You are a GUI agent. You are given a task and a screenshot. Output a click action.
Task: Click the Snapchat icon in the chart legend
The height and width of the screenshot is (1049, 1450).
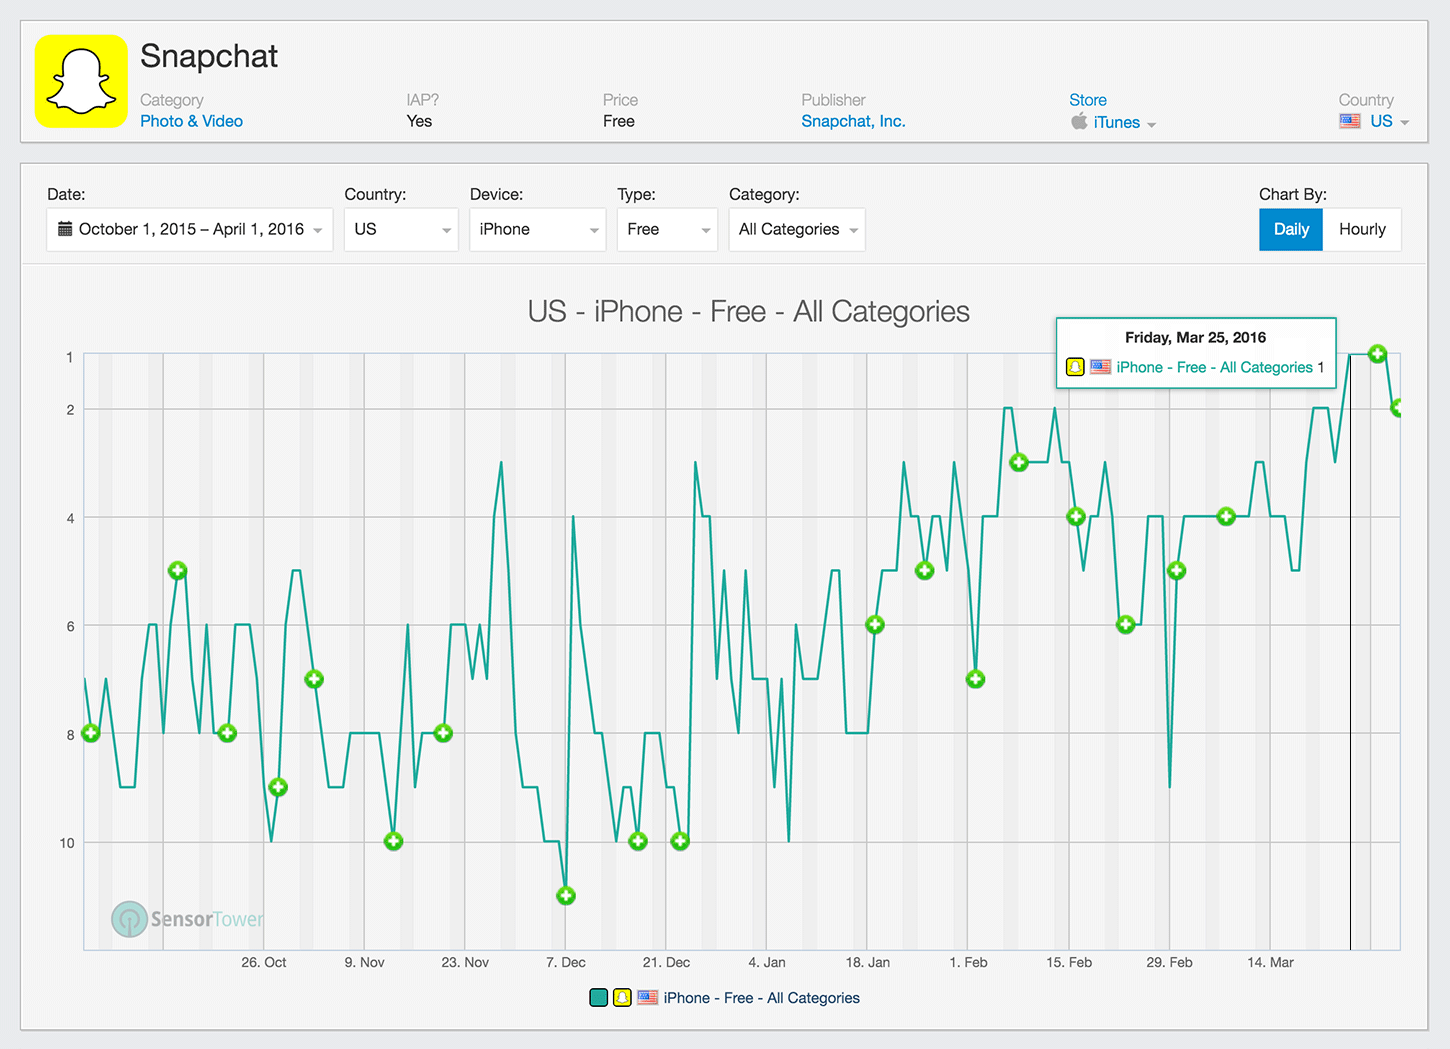point(621,997)
